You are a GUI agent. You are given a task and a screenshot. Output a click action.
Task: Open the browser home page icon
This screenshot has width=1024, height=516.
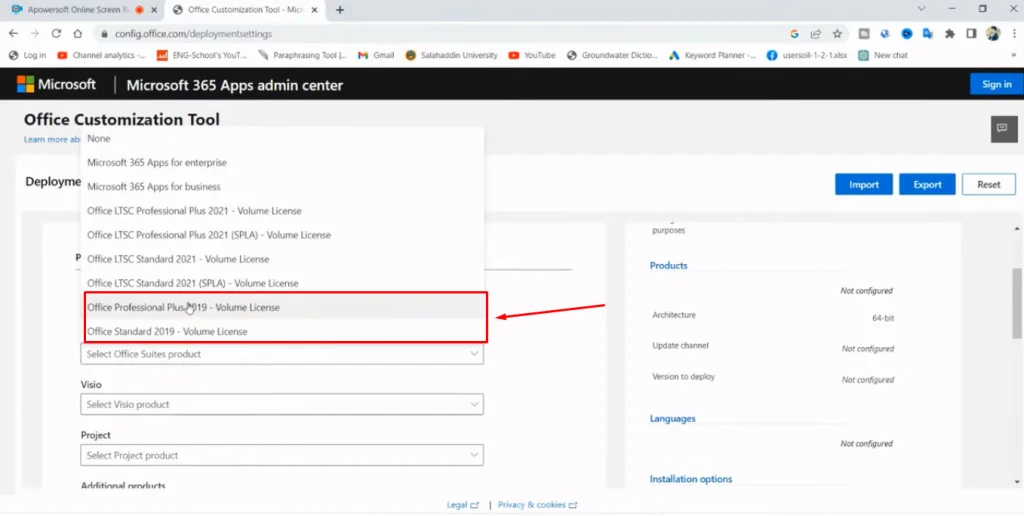coord(77,34)
